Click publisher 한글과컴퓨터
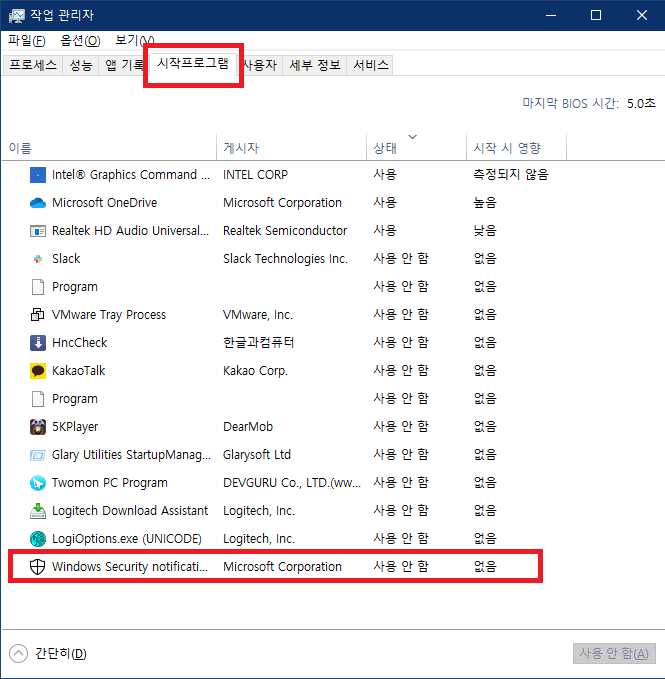The image size is (665, 679). [x=258, y=343]
